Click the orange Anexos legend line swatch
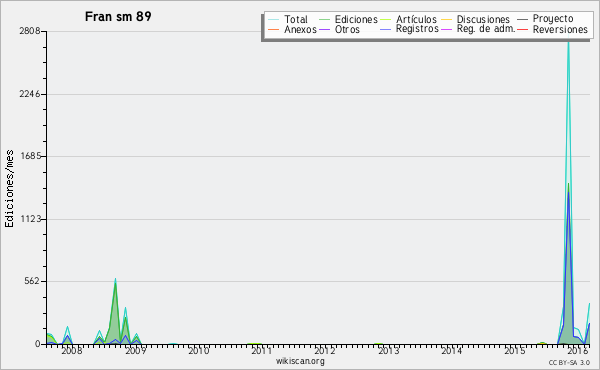This screenshot has width=600, height=370. (273, 29)
